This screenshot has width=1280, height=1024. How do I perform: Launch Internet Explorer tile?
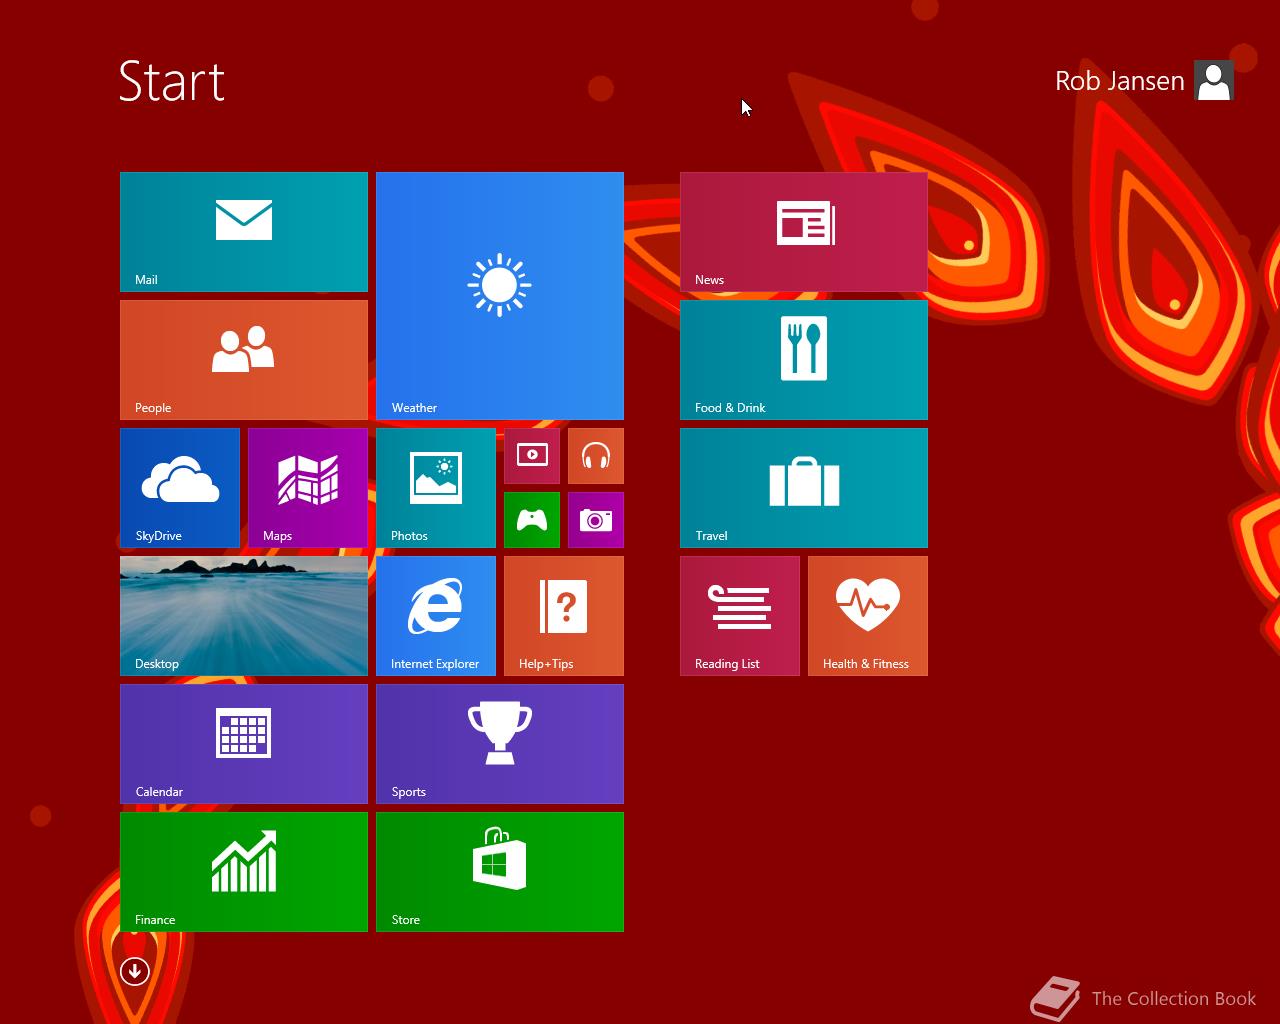pos(436,616)
